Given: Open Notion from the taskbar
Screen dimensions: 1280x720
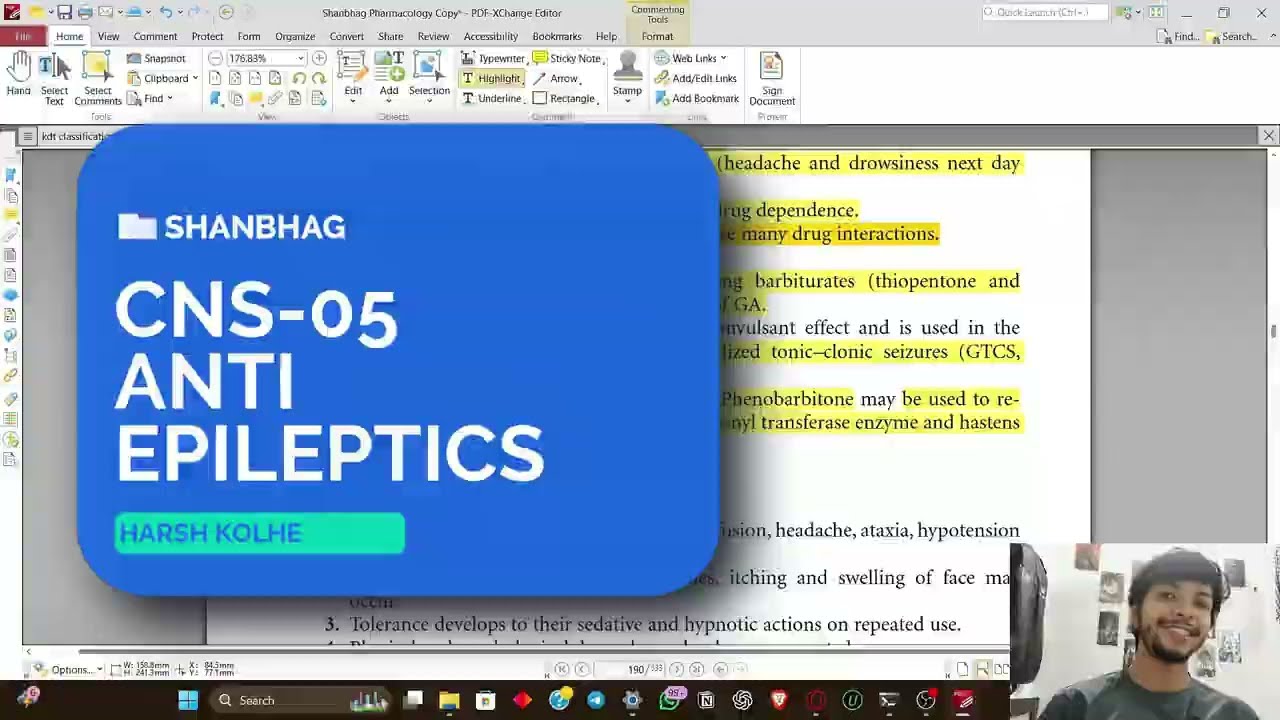Looking at the screenshot, I should point(706,700).
